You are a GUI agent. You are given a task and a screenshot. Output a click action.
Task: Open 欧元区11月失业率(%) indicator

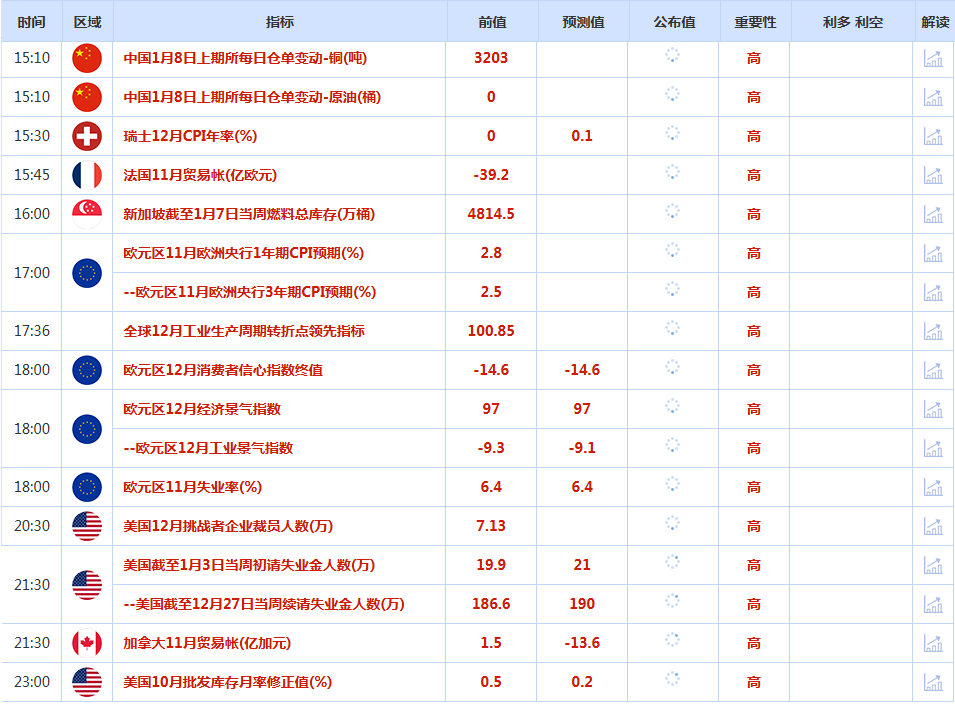(x=192, y=487)
